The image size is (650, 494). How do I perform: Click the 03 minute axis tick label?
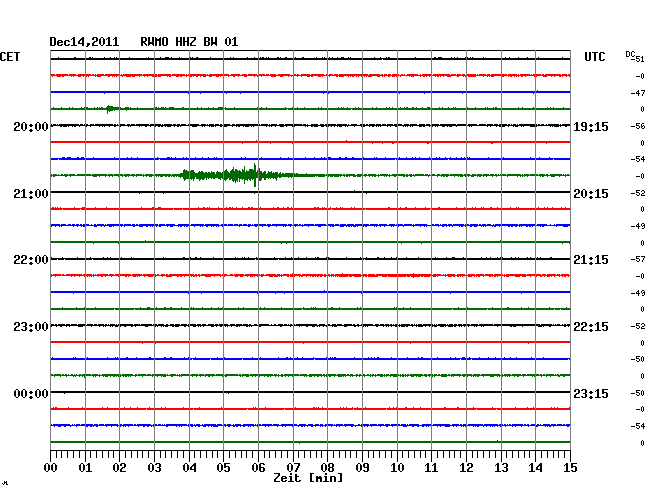point(154,468)
